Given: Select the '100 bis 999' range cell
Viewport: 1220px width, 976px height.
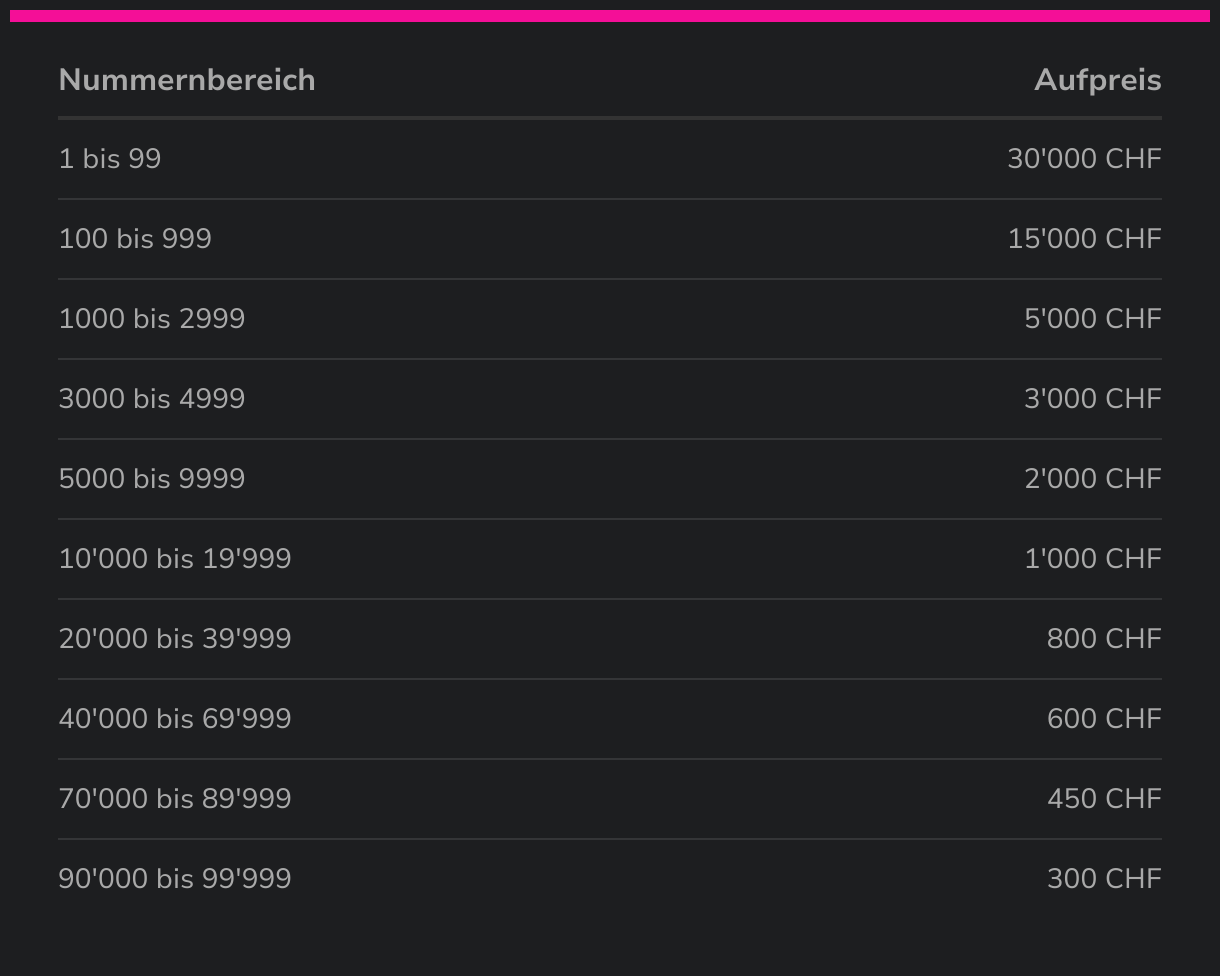Looking at the screenshot, I should 135,239.
